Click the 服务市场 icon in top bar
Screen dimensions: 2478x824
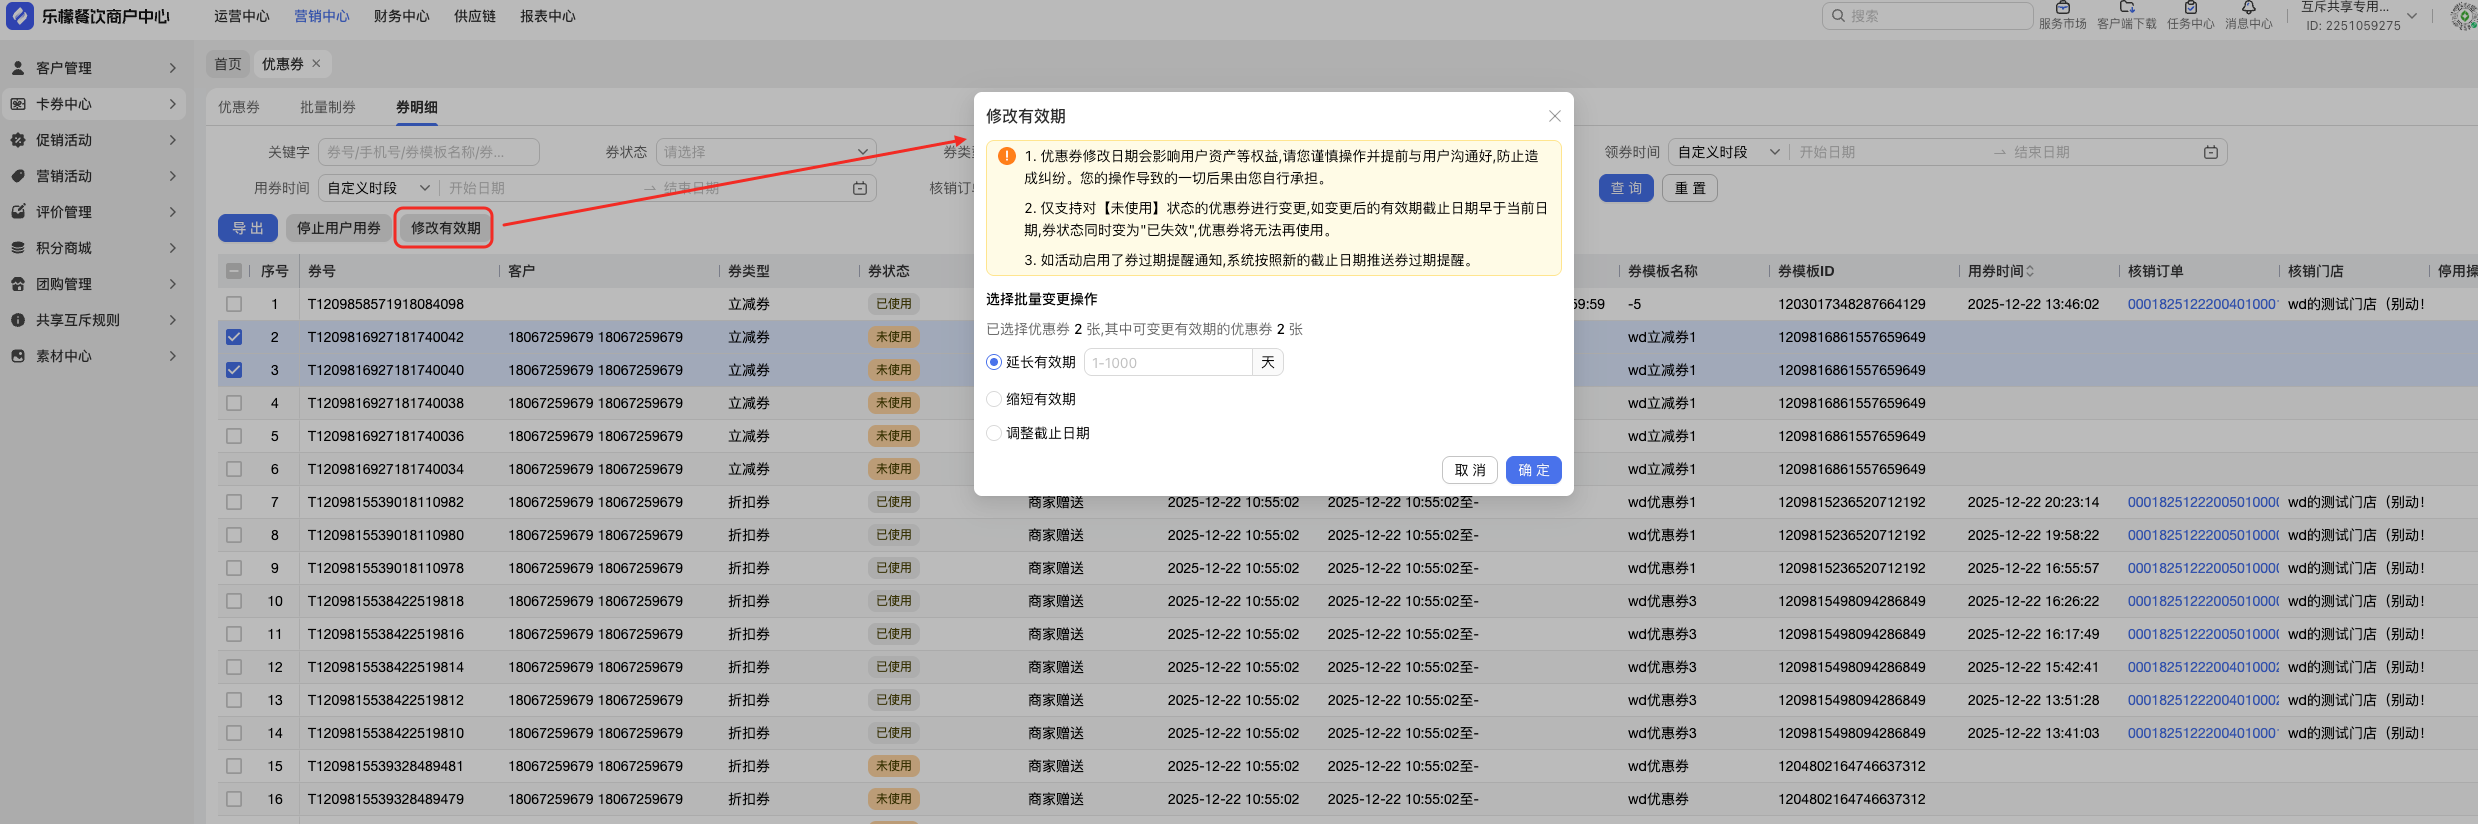[x=2062, y=9]
